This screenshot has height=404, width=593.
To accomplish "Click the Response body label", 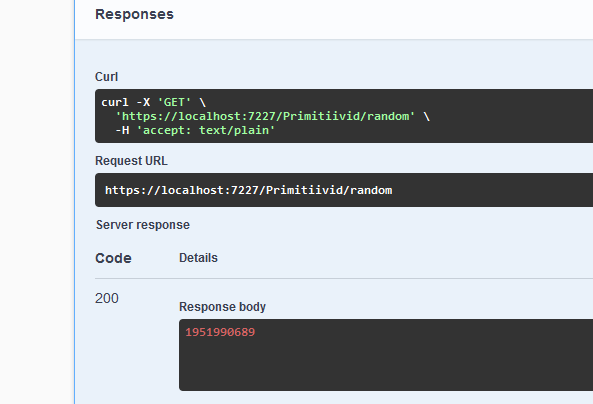I will (222, 307).
